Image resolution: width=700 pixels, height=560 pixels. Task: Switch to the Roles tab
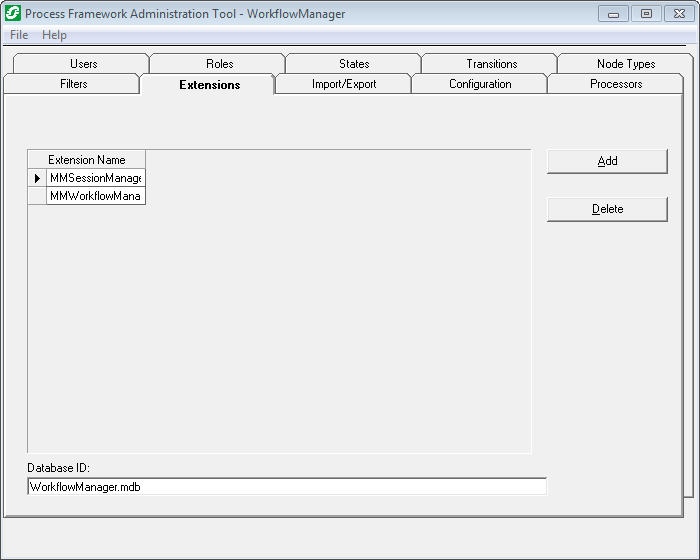click(x=220, y=64)
